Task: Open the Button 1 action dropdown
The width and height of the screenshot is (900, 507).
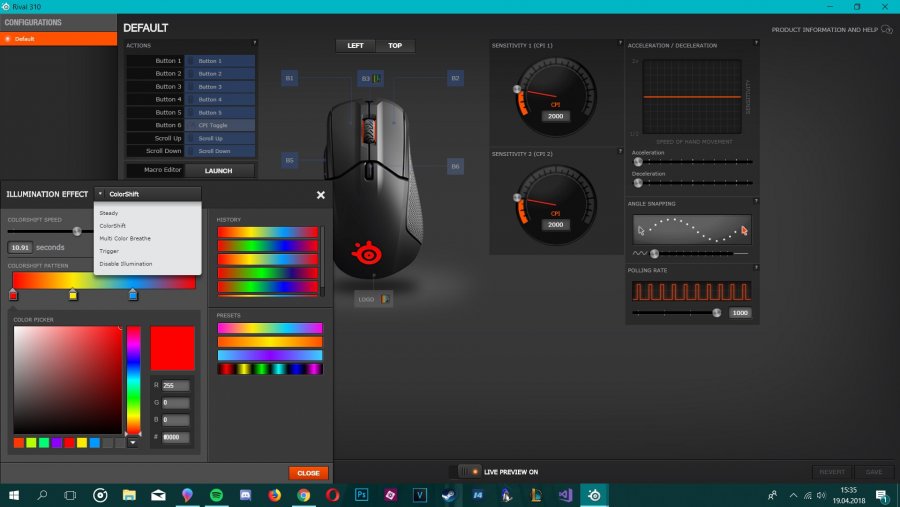Action: click(x=220, y=61)
